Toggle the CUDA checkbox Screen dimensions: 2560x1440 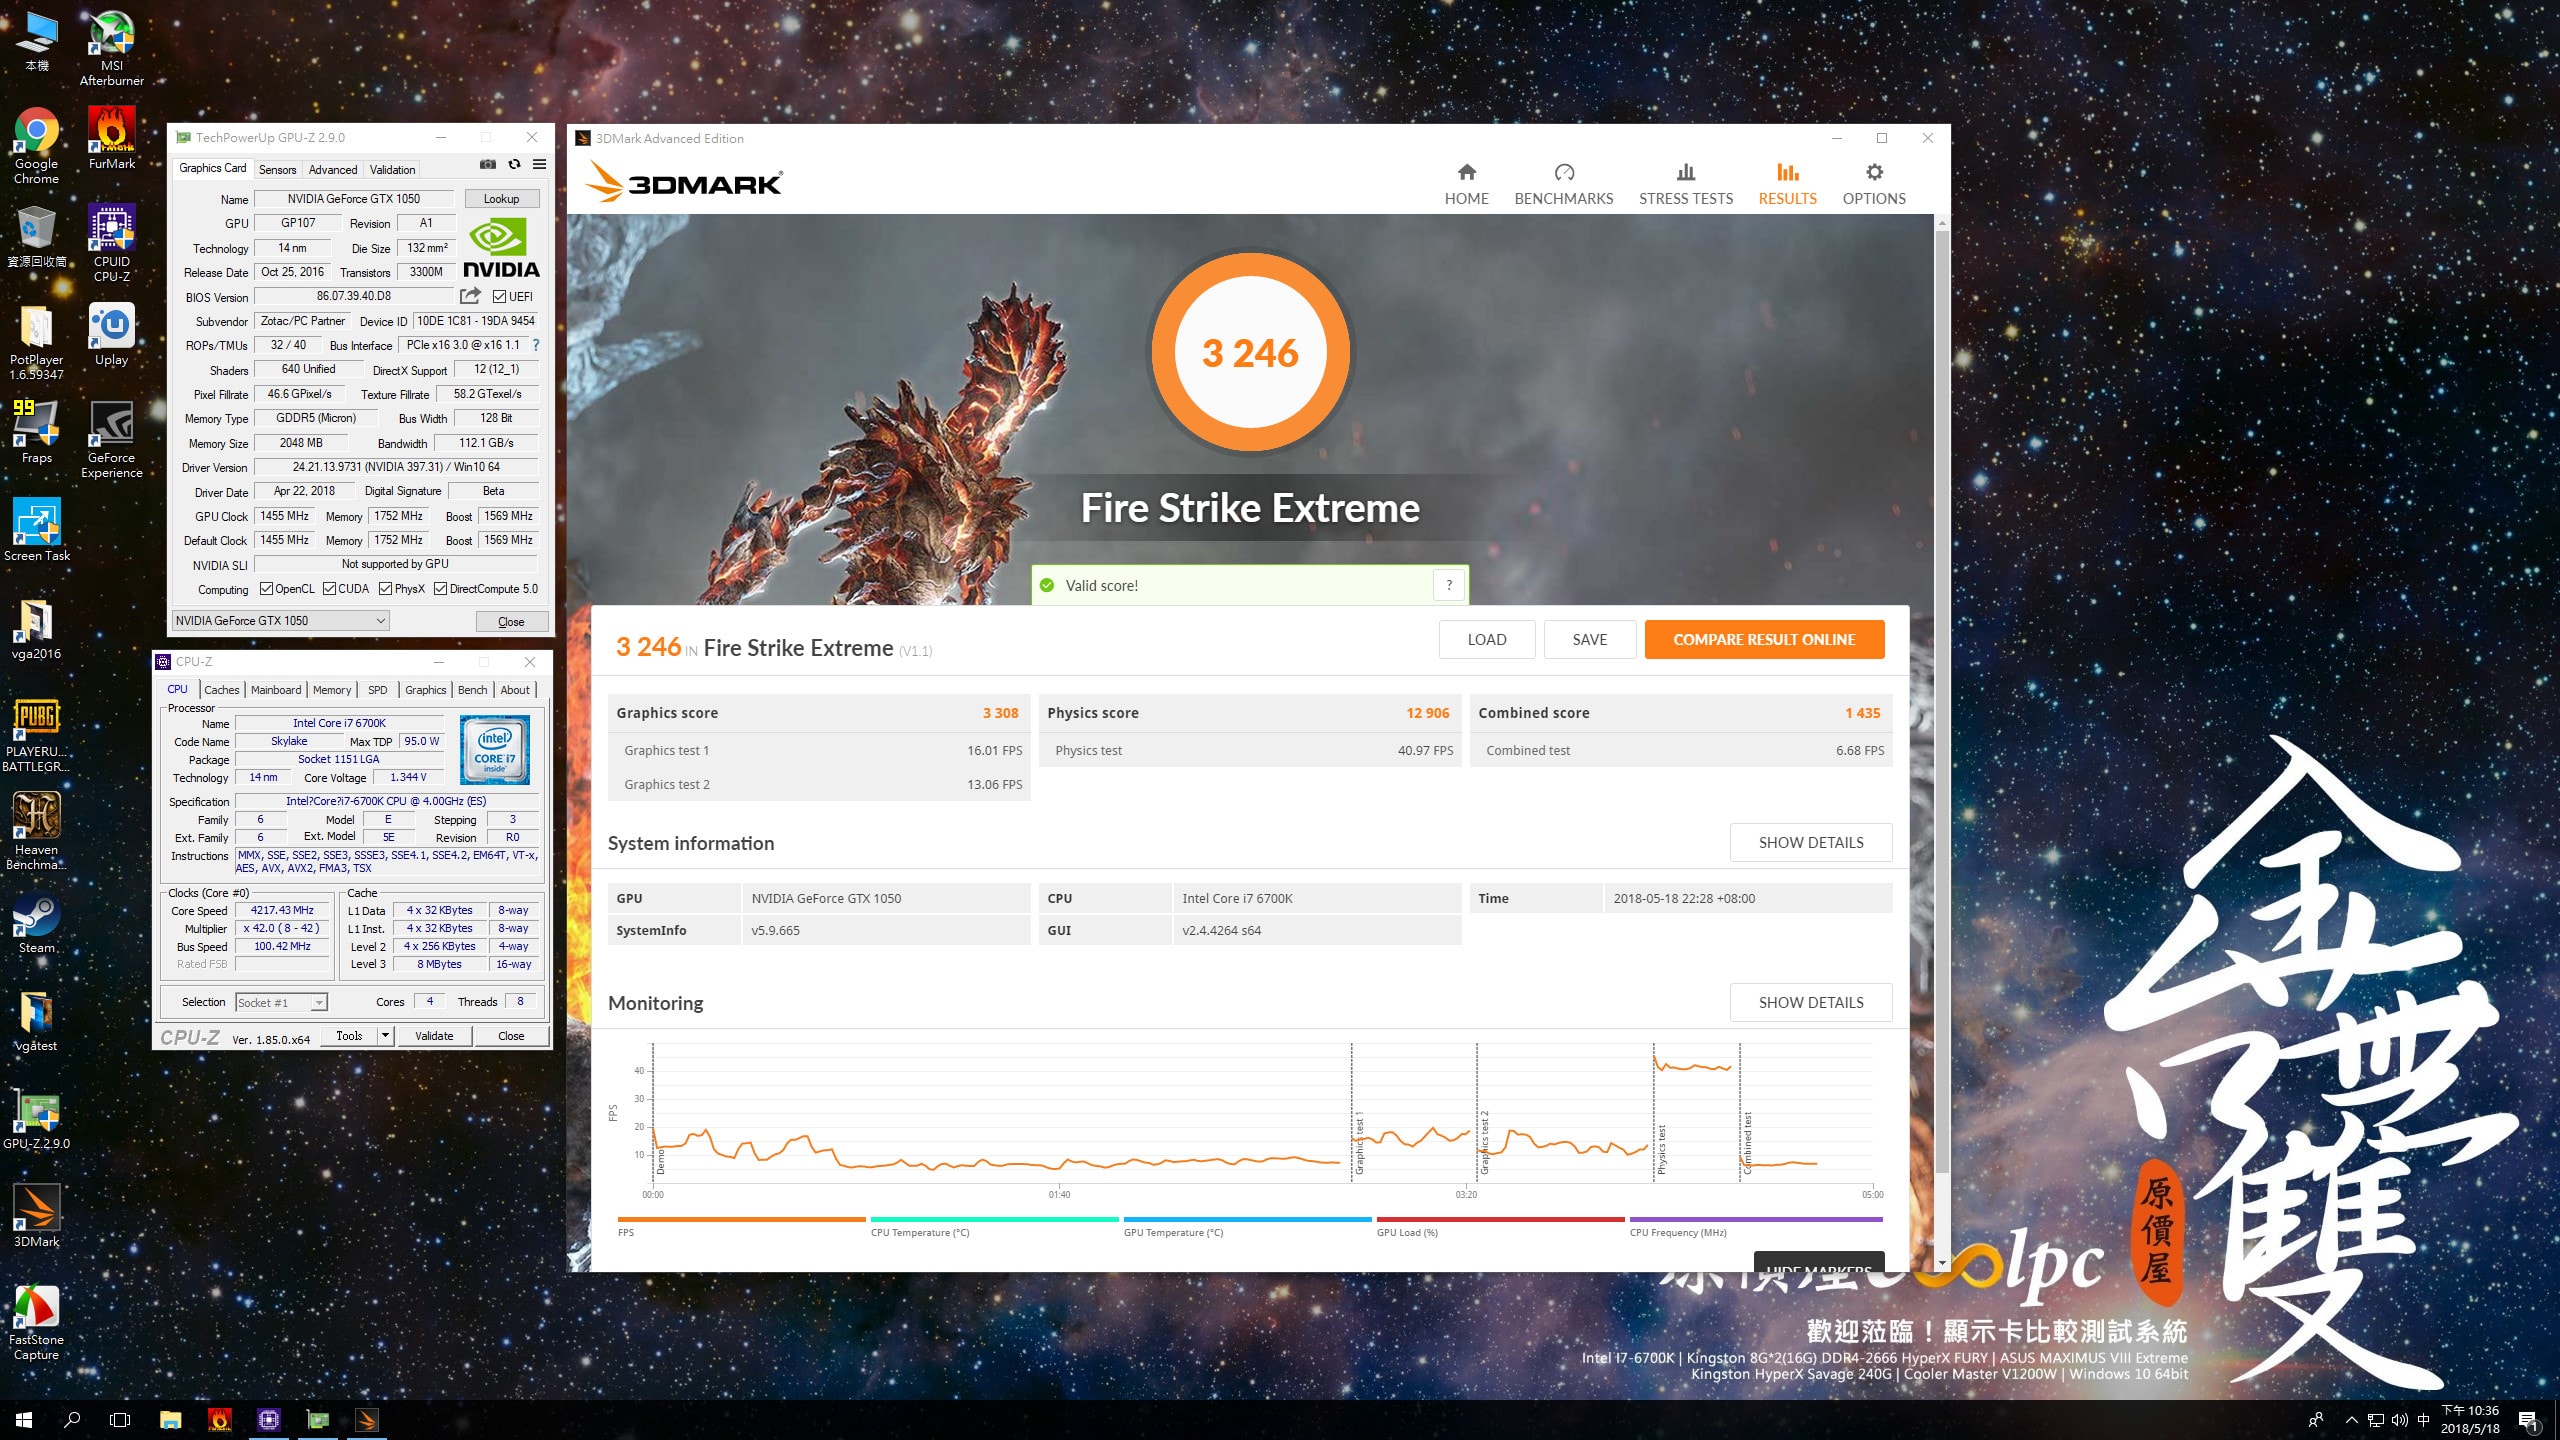pyautogui.click(x=329, y=589)
